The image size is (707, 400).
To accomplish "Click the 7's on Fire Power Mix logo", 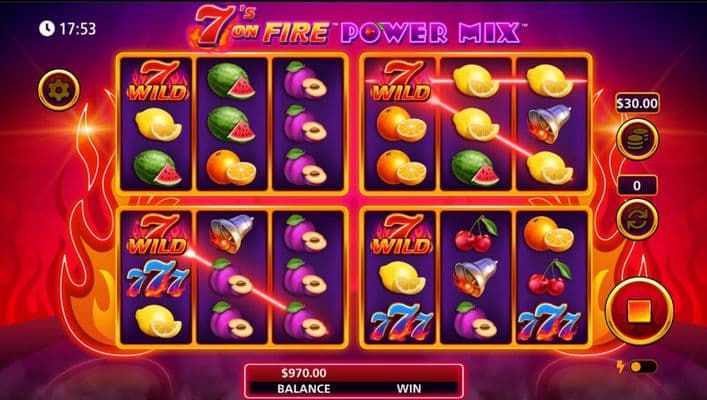I will pos(355,28).
